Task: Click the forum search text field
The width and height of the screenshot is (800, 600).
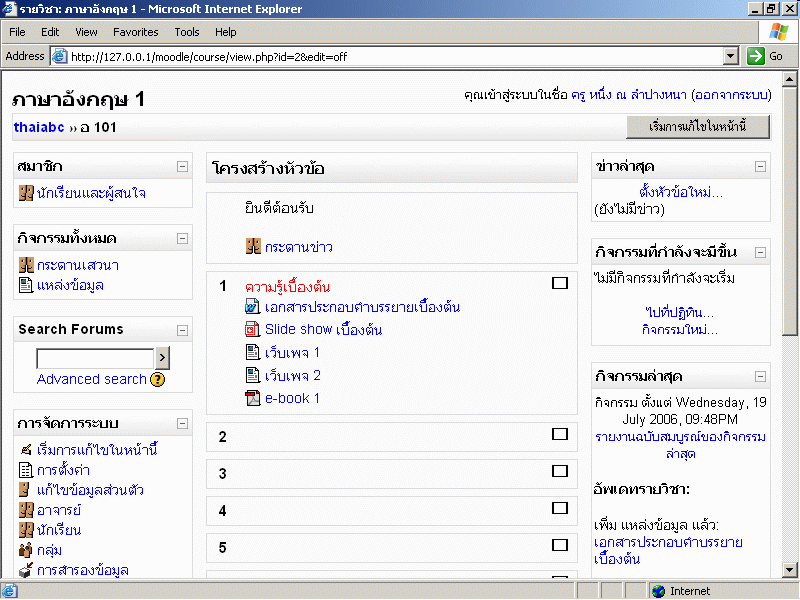Action: (95, 359)
